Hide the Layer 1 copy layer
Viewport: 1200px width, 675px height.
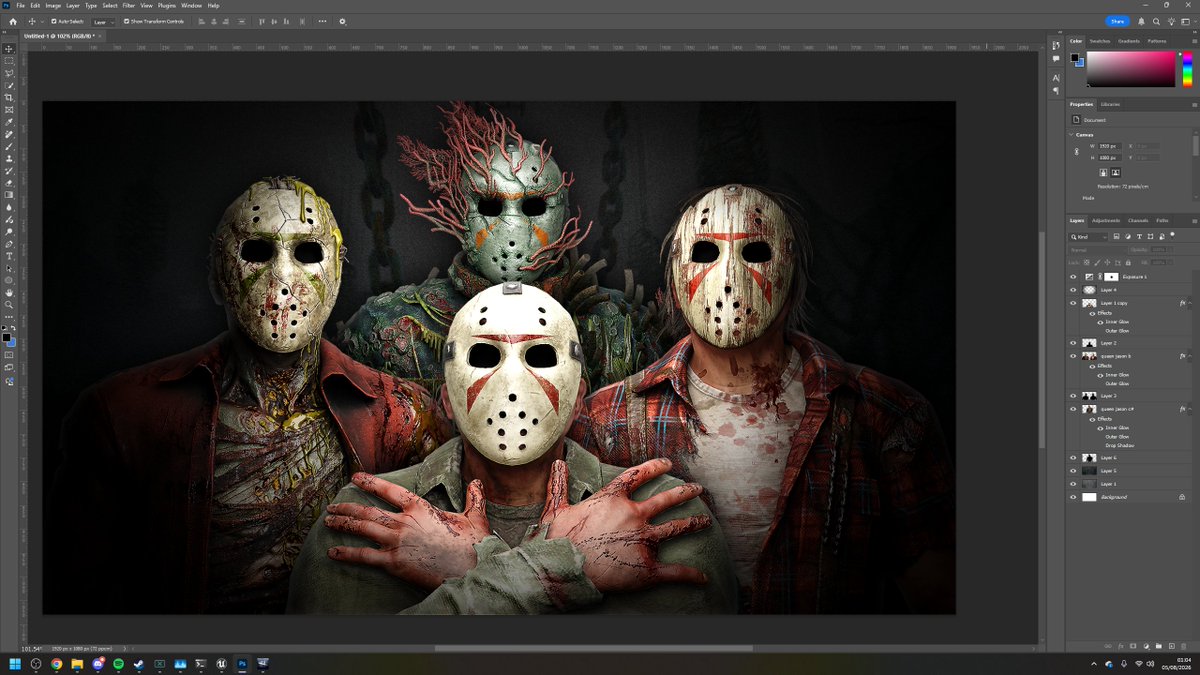click(1073, 303)
